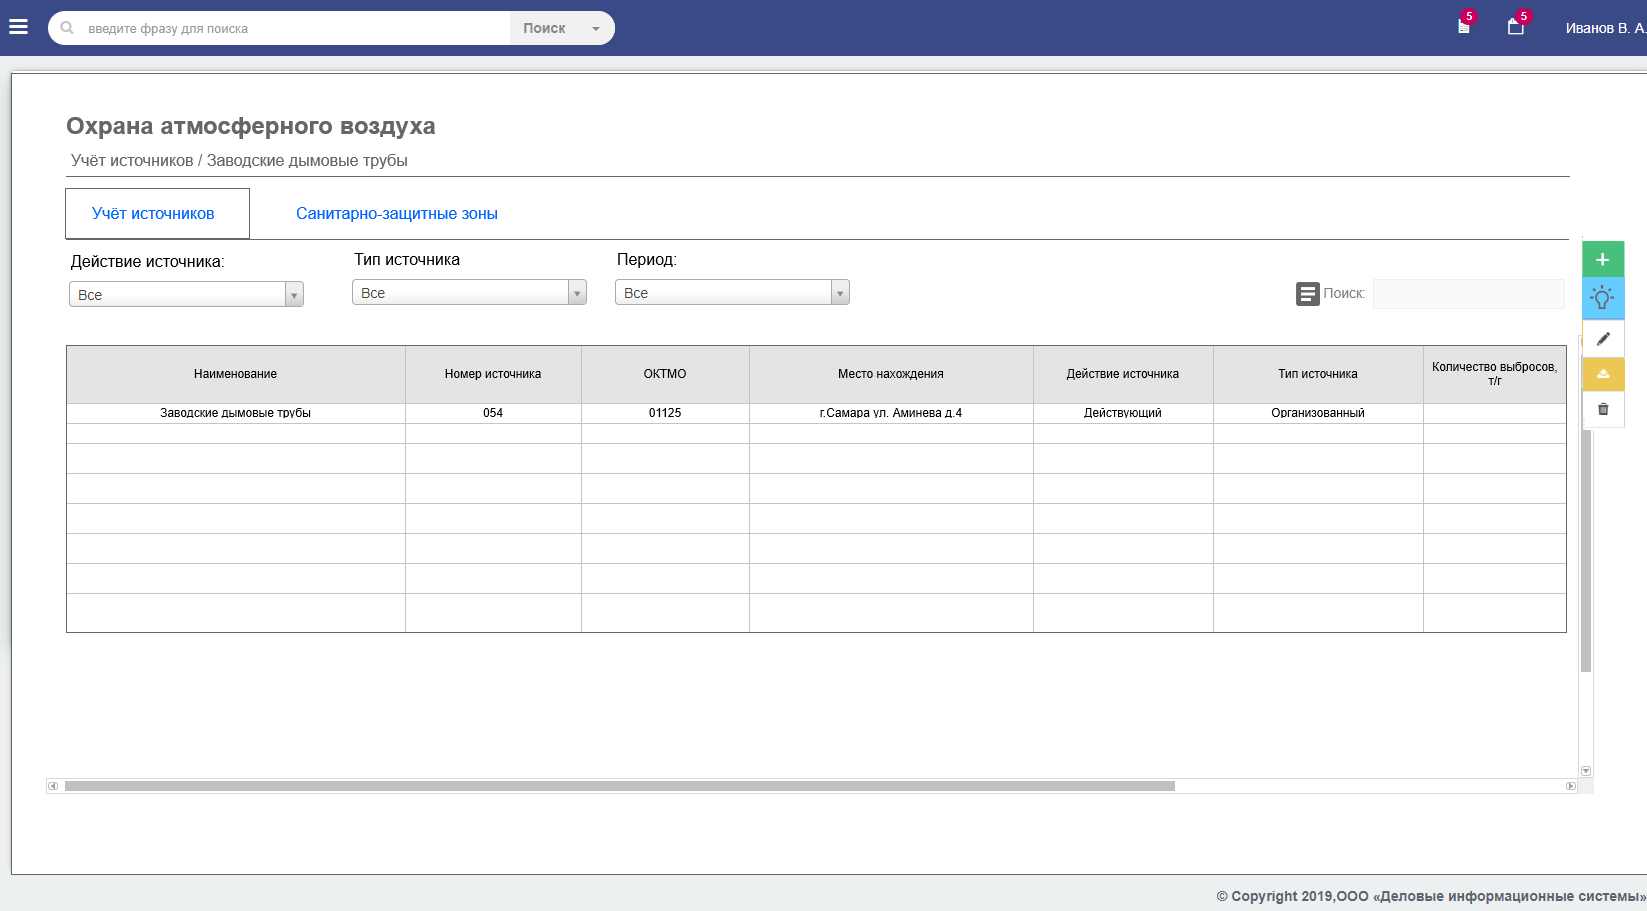Click the breadcrumb Учёт источников / Заводские дымовые трубы

coord(239,160)
